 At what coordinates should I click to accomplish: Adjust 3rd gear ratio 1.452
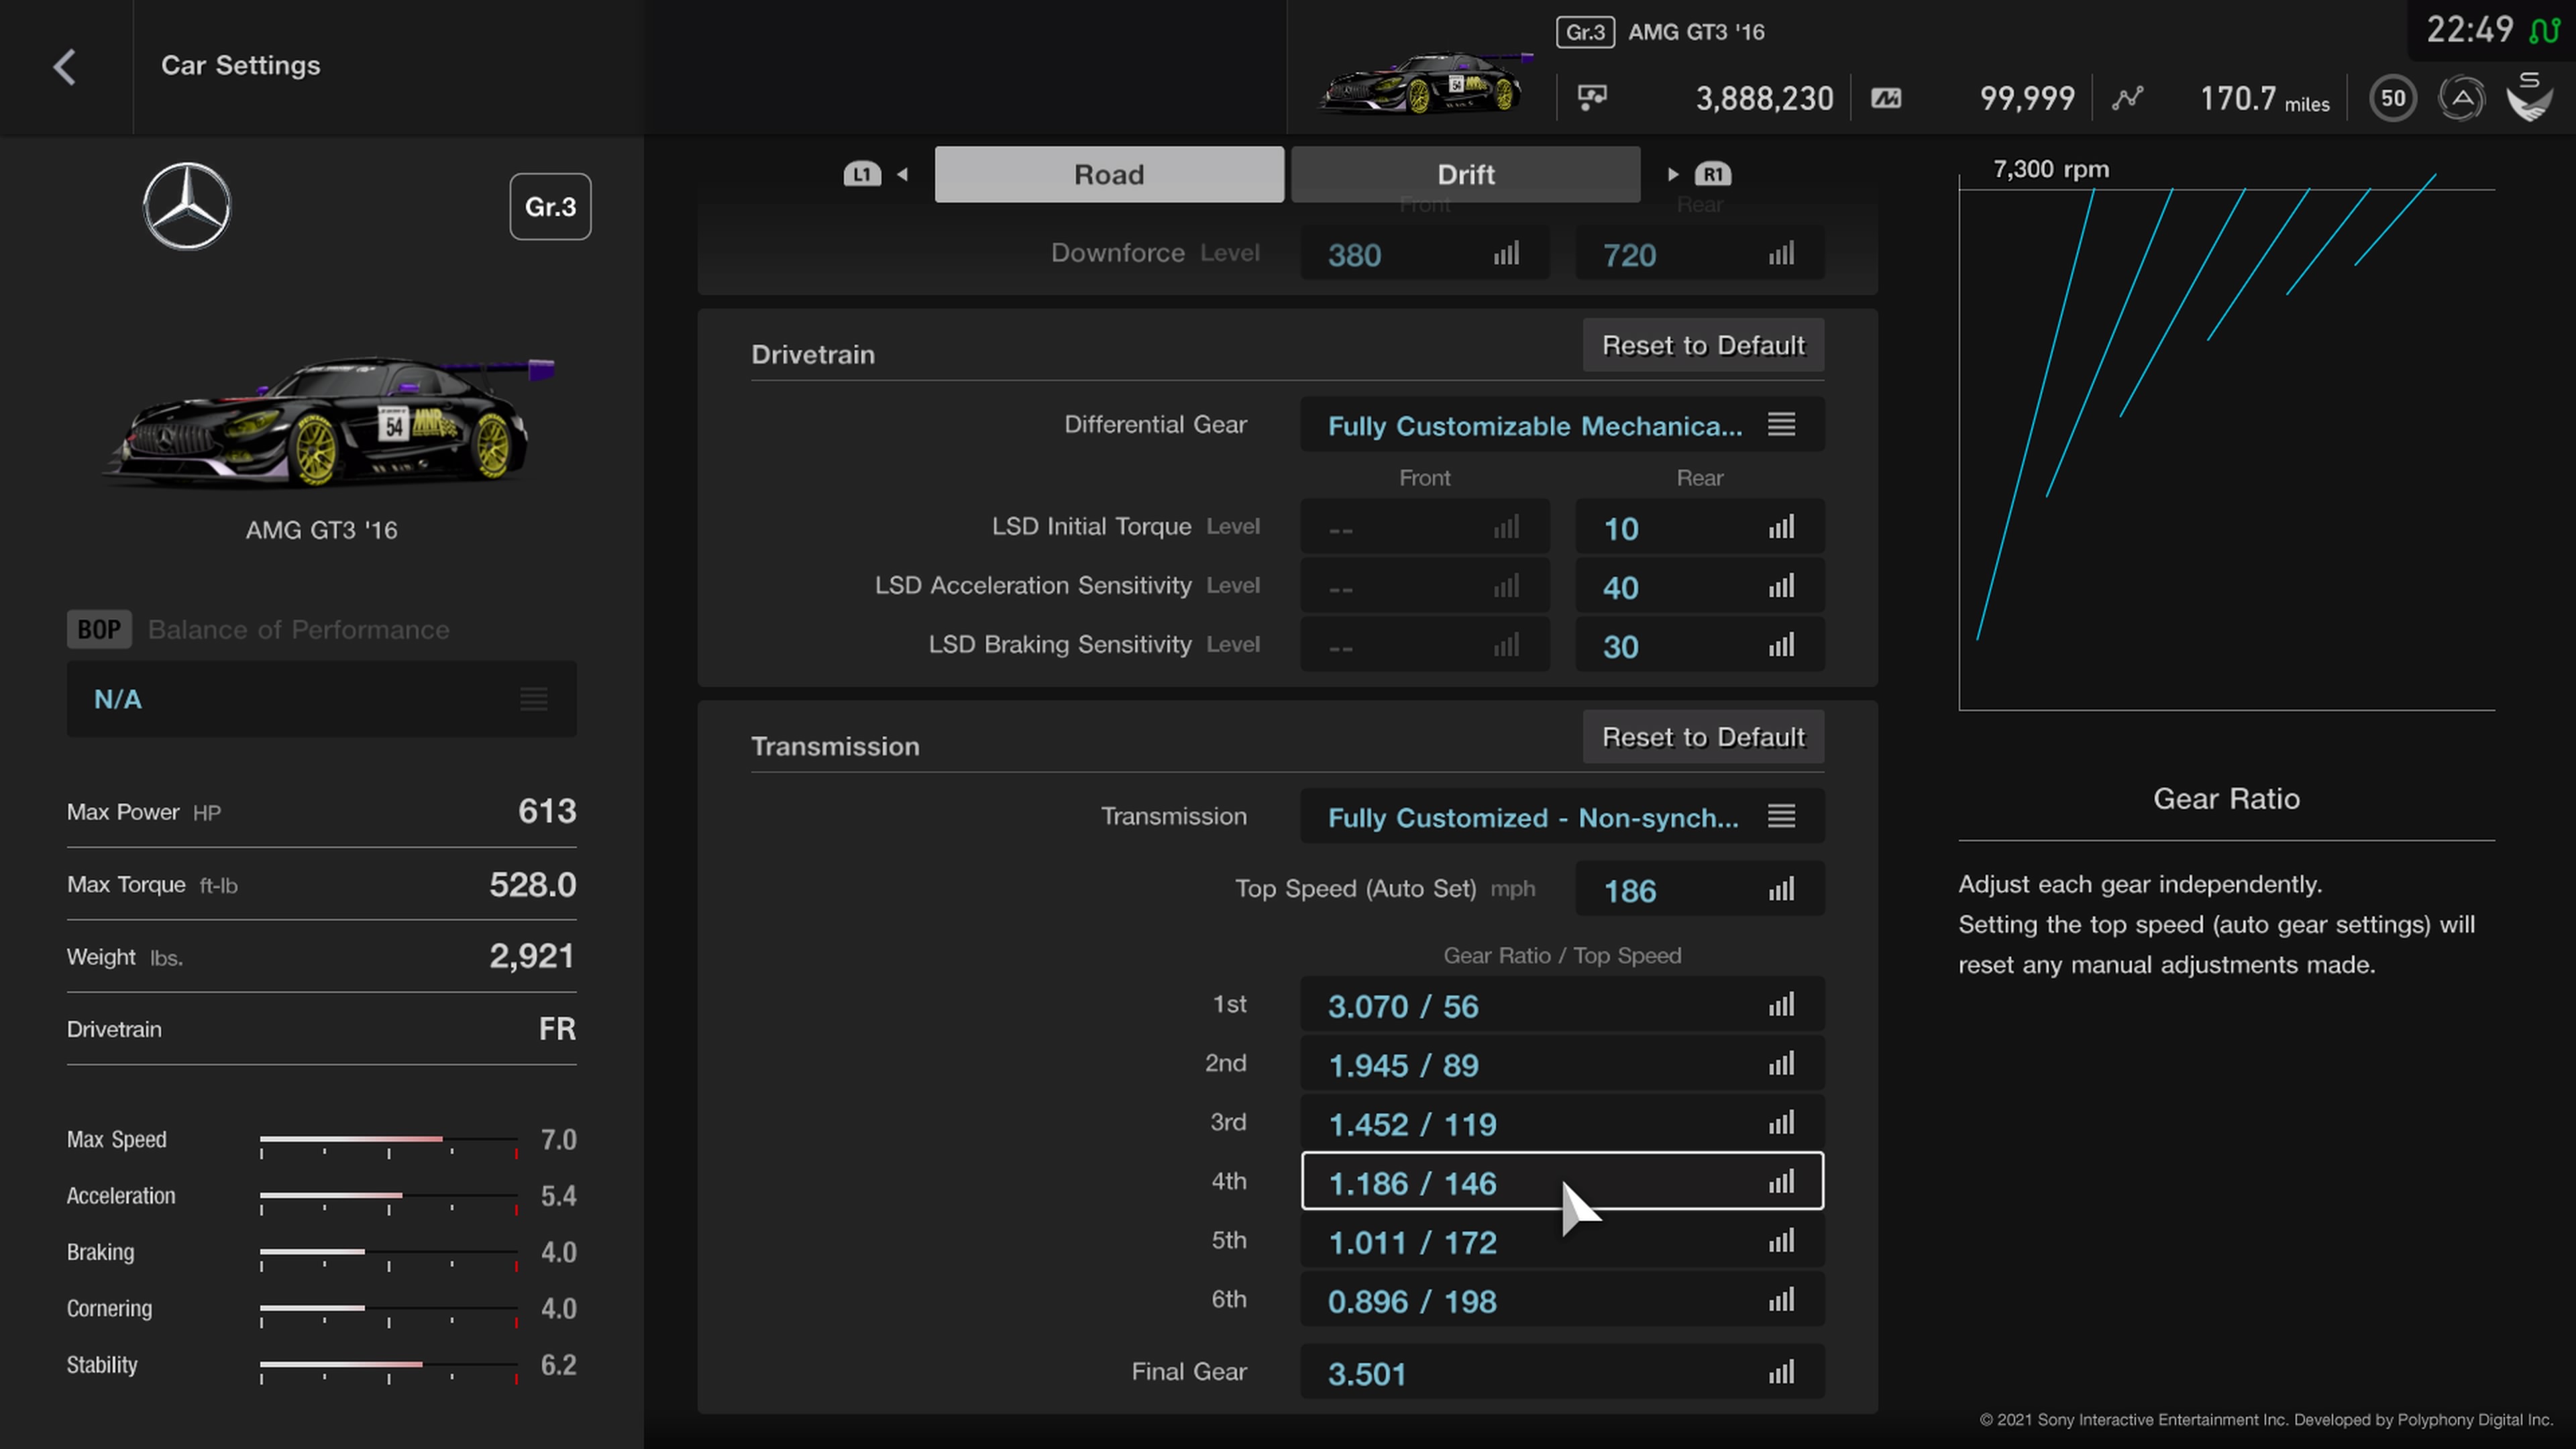[x=1562, y=1123]
